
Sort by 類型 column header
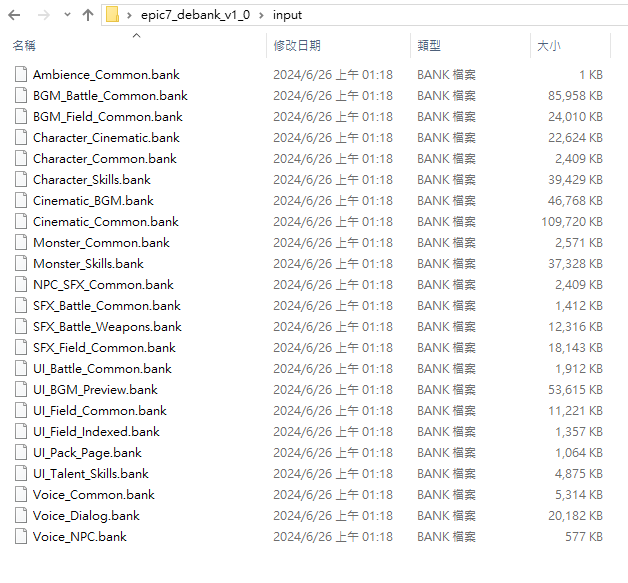429,46
